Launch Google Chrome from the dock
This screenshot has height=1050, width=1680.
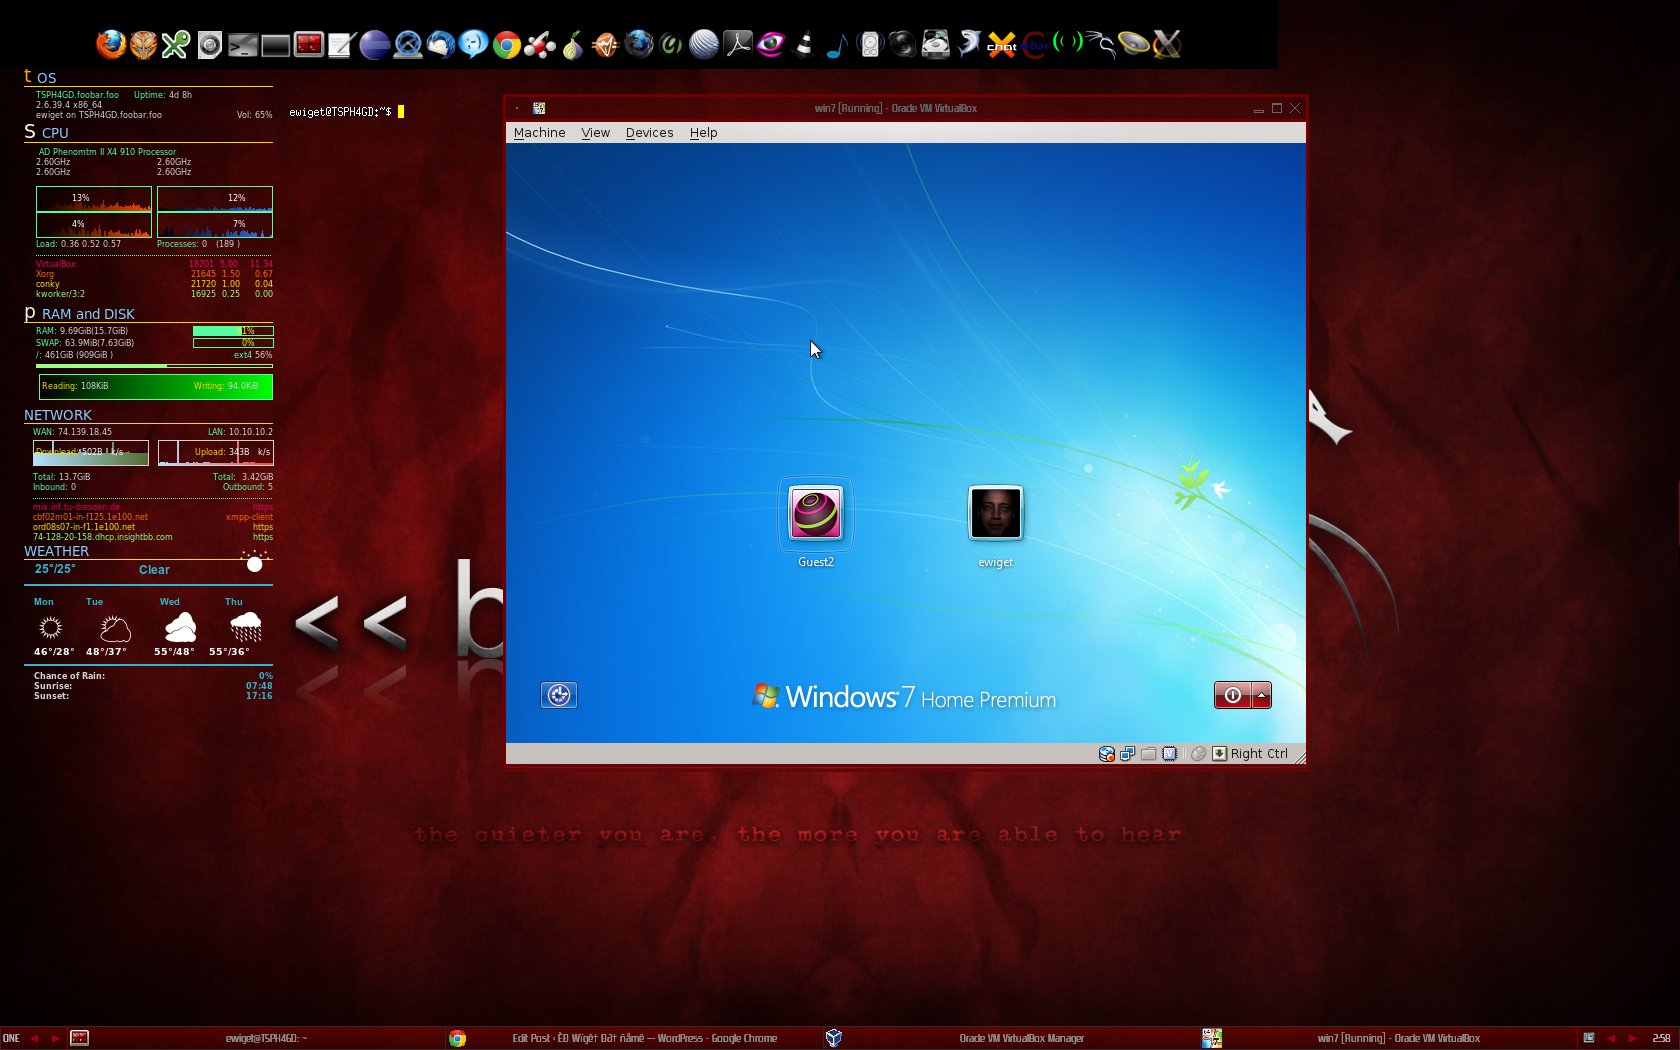tap(506, 45)
